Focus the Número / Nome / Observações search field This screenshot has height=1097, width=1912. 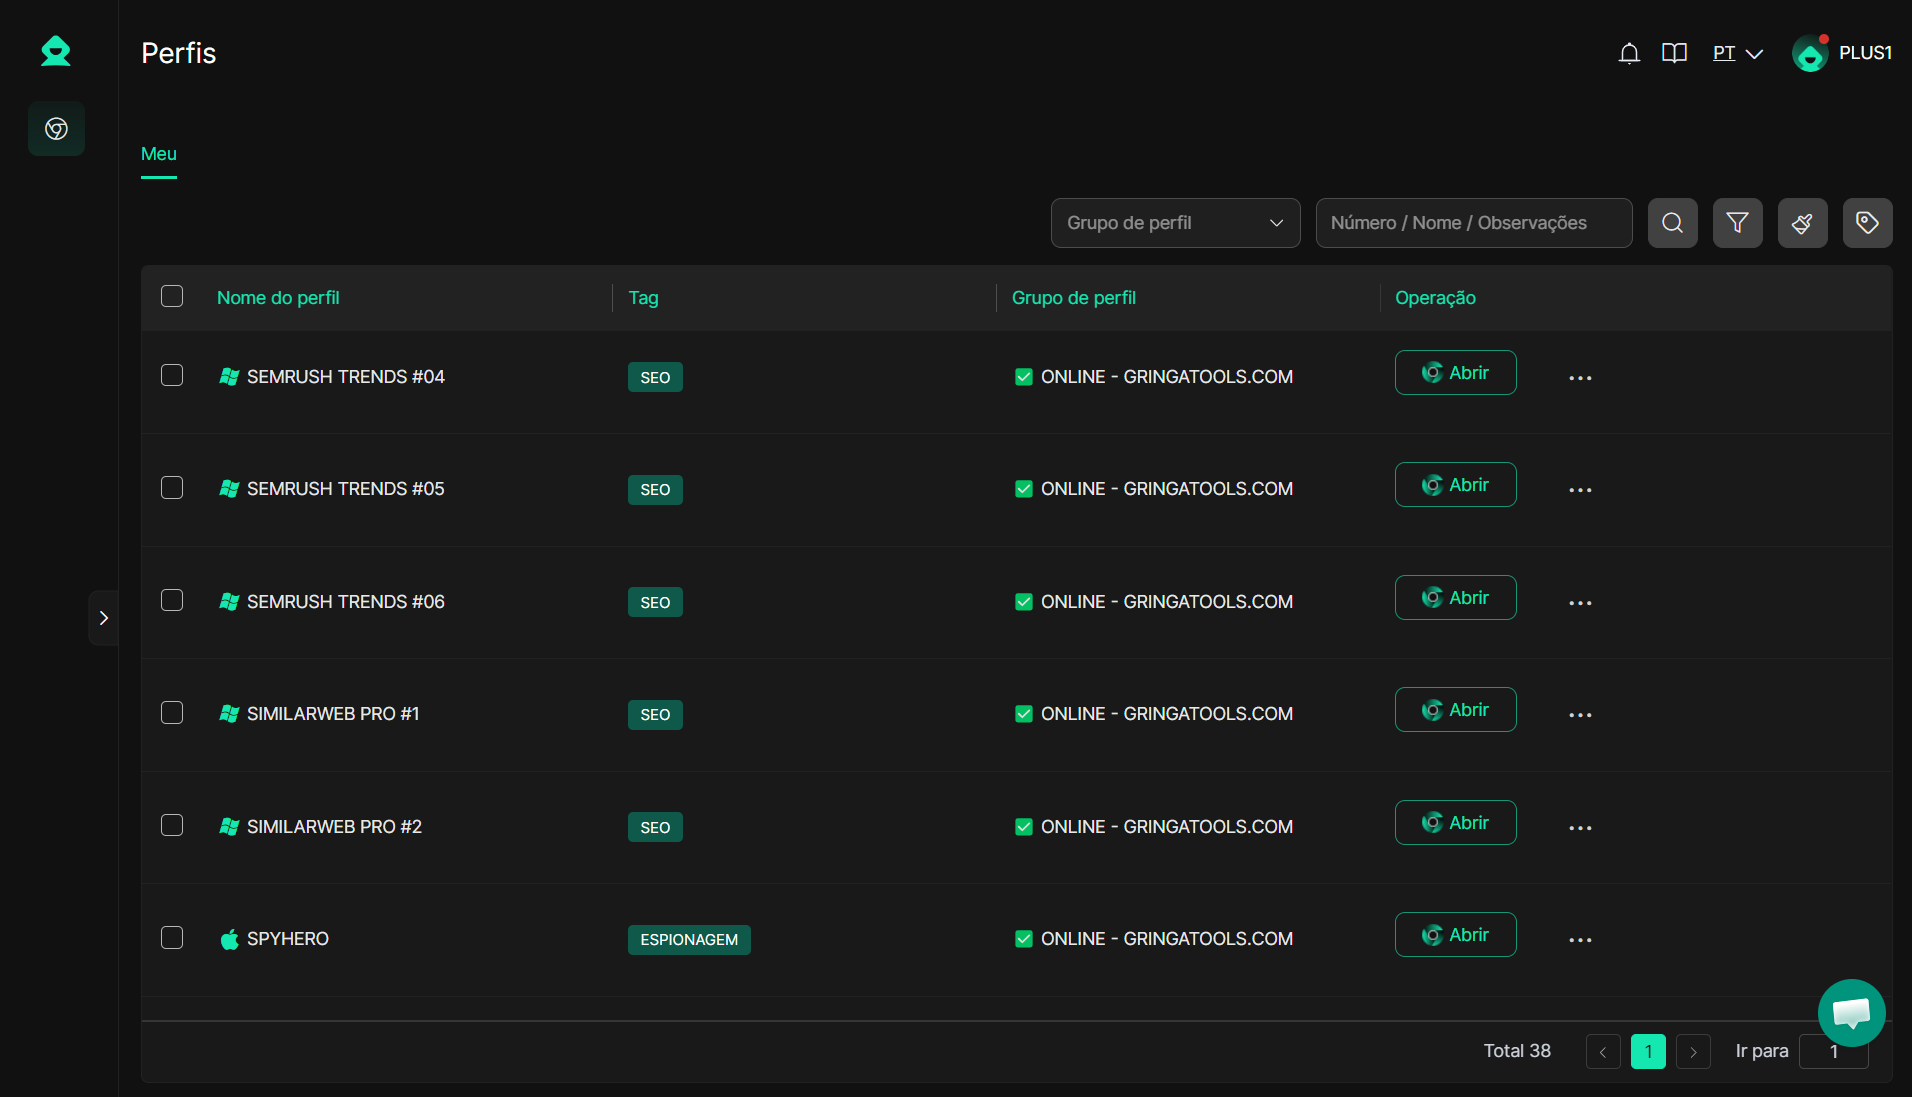click(1474, 223)
